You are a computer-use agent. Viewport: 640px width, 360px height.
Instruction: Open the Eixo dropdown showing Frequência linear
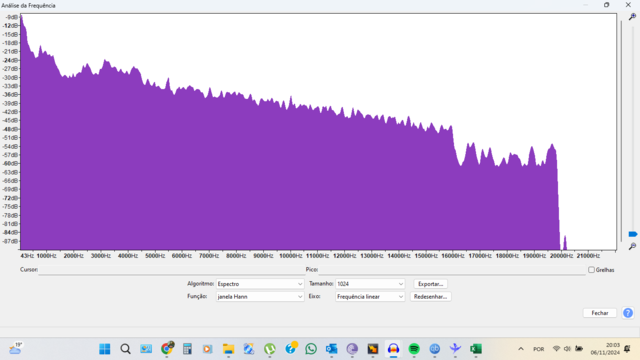tap(370, 297)
